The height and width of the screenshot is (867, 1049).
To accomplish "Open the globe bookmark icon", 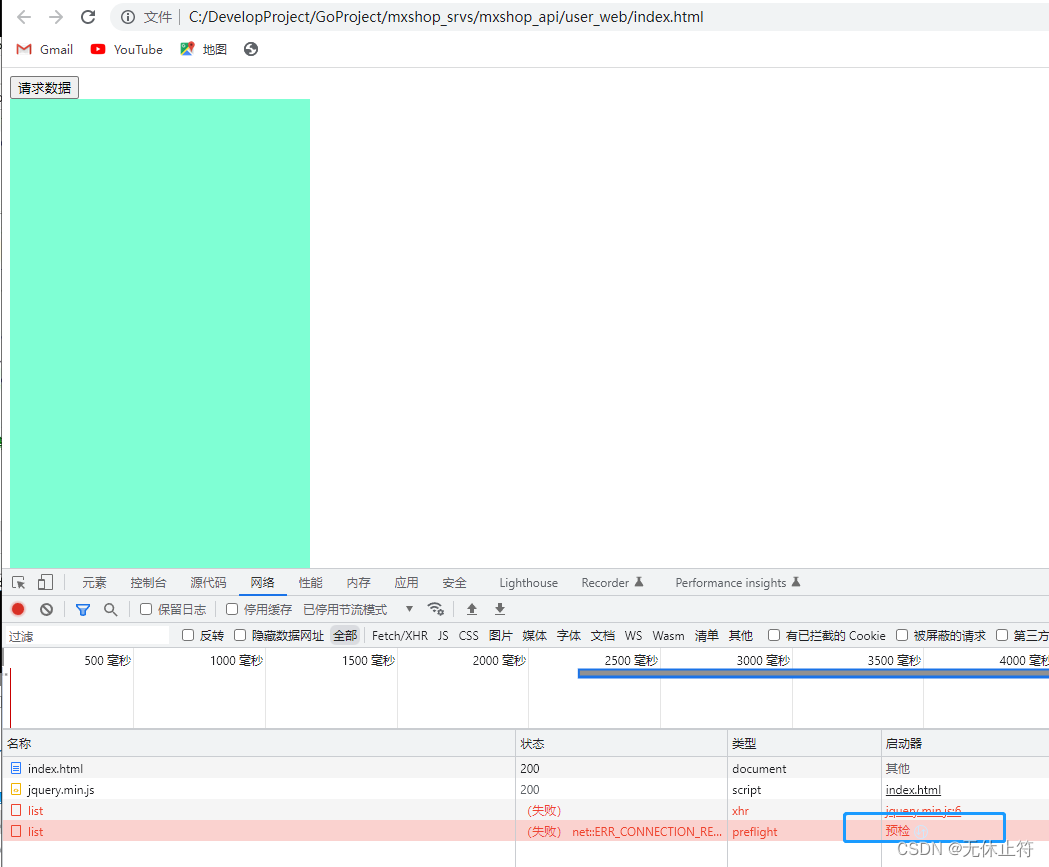I will tap(251, 49).
